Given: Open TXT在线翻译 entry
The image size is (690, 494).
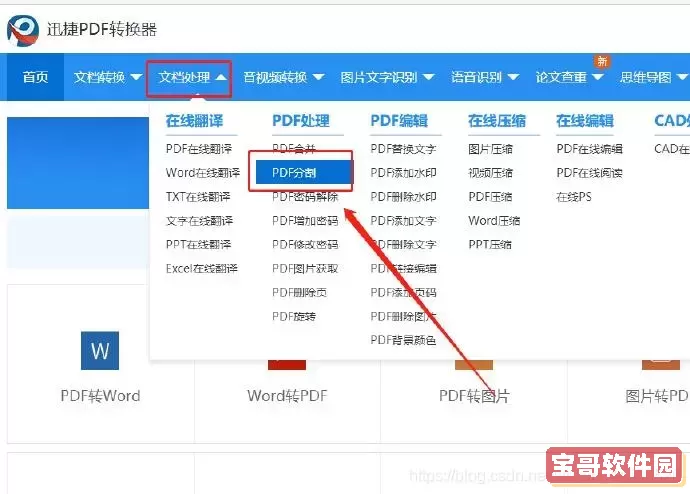Looking at the screenshot, I should pyautogui.click(x=198, y=197).
